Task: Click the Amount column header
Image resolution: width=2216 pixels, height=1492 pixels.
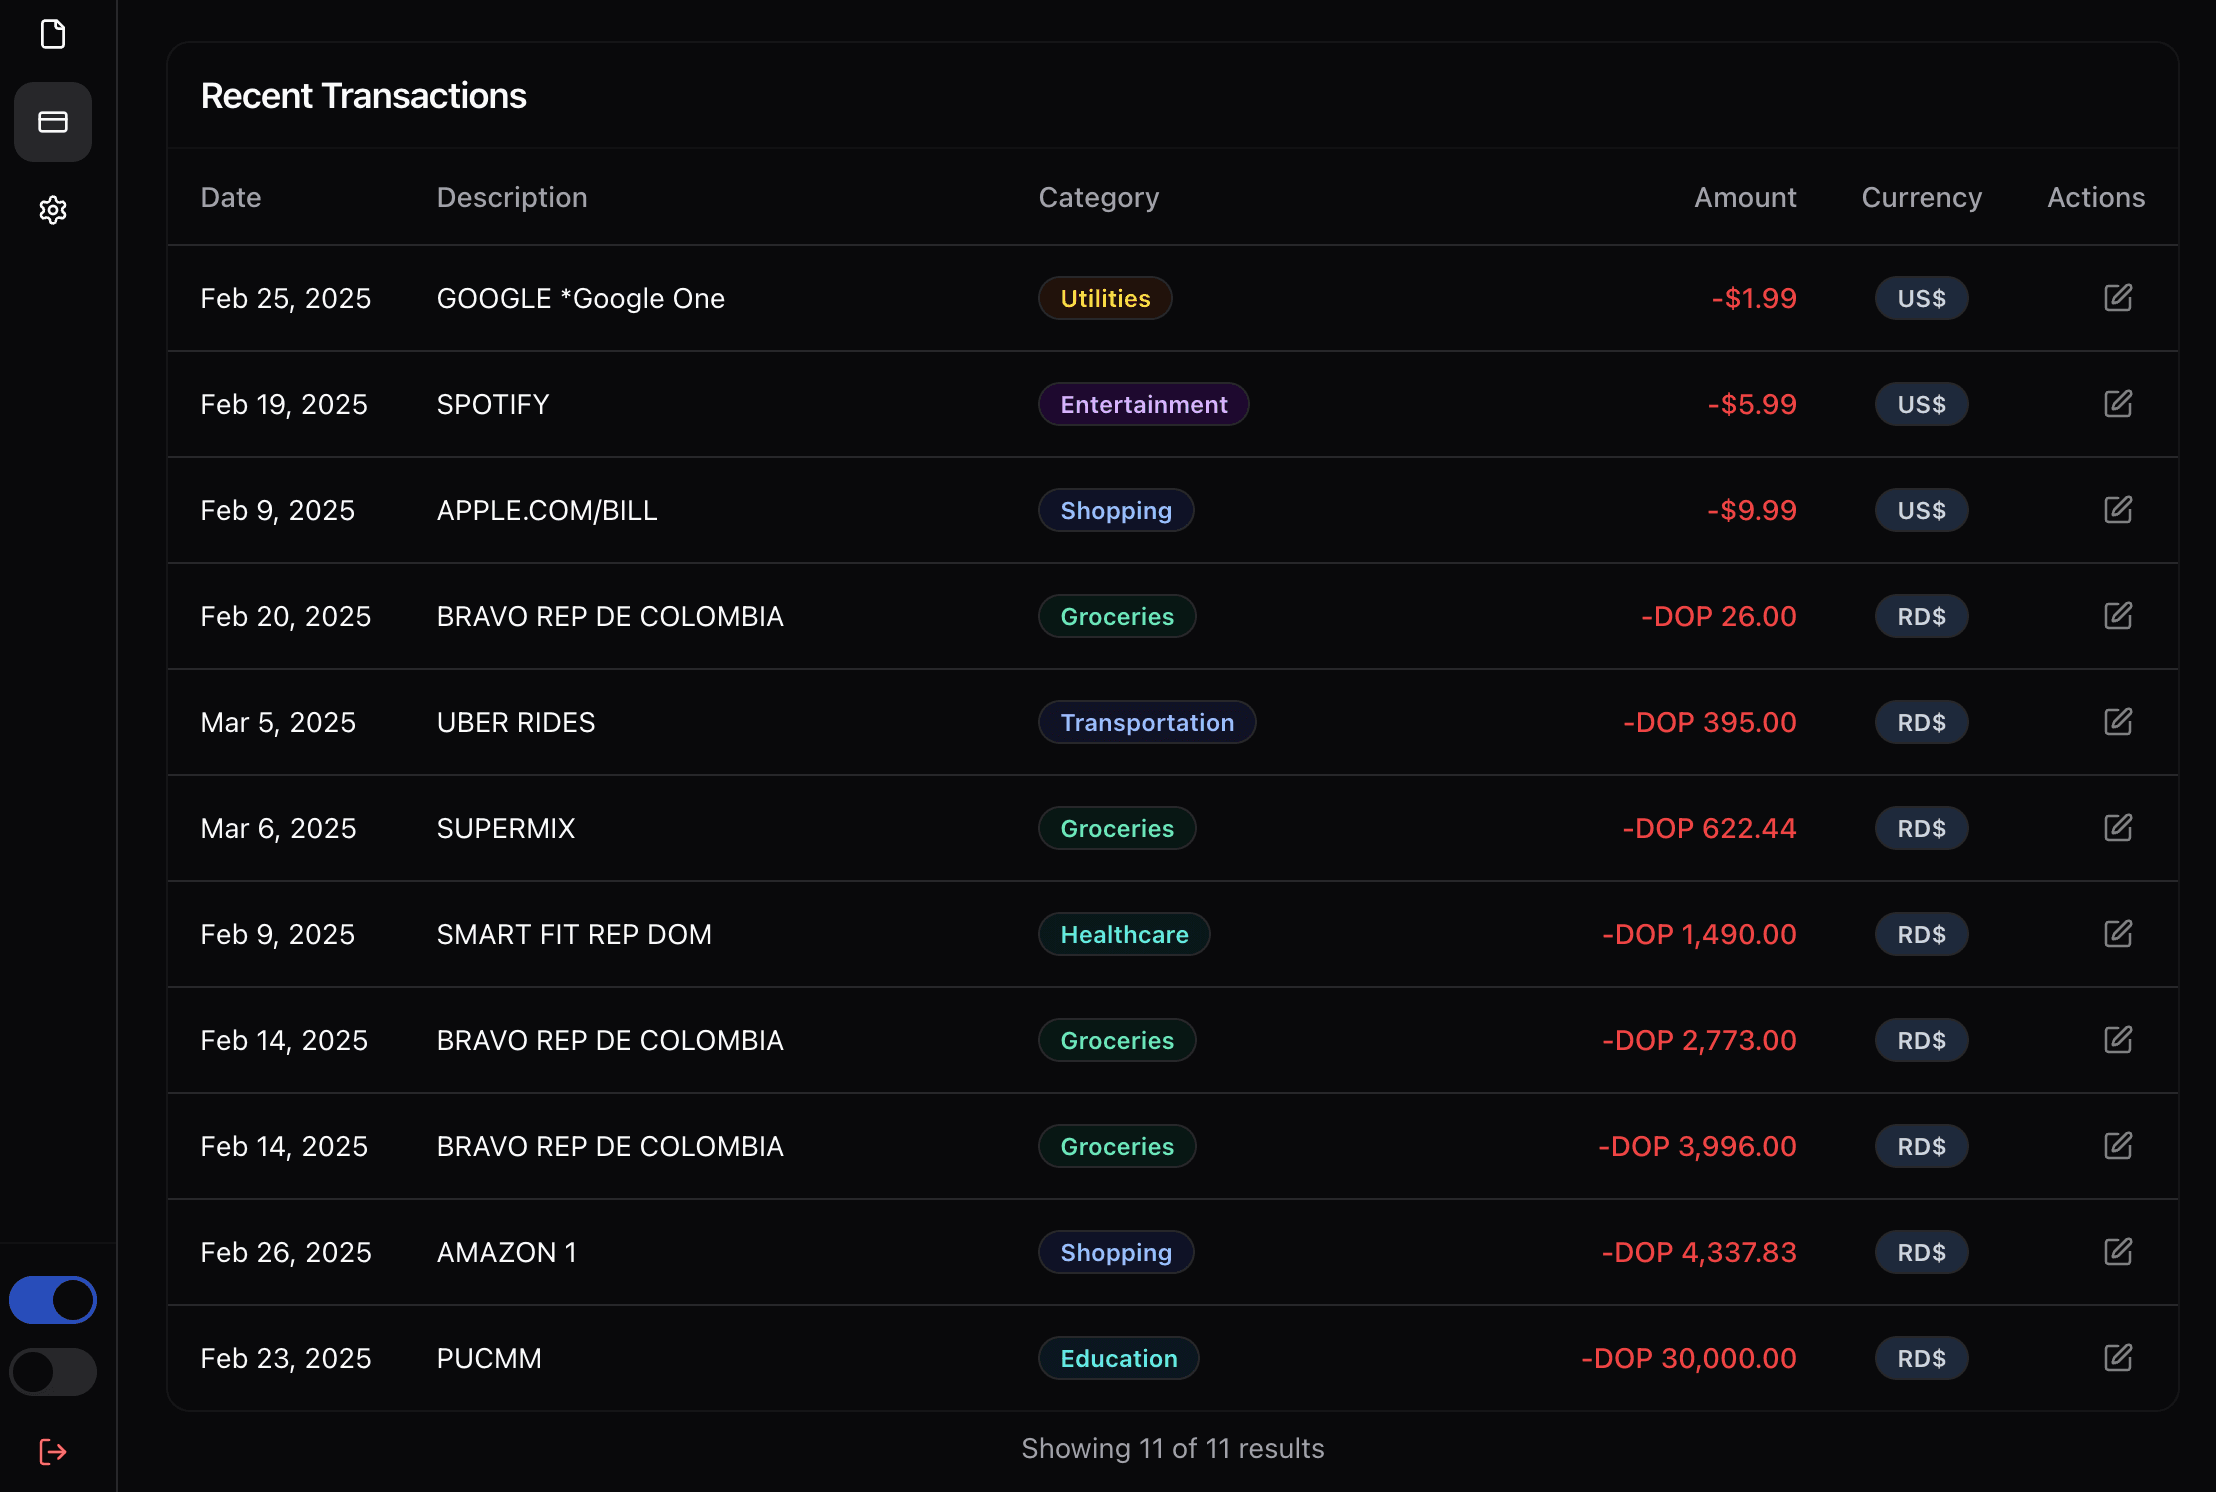Action: (1745, 197)
